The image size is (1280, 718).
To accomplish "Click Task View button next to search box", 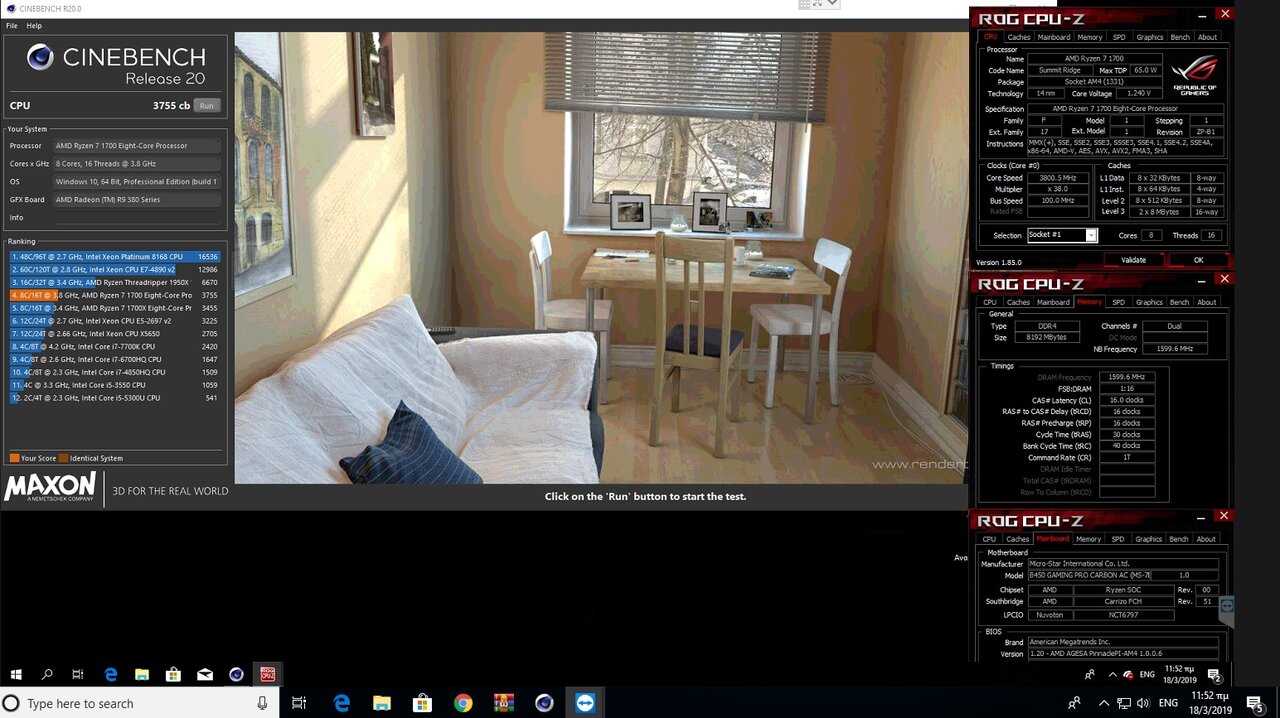I will (298, 703).
